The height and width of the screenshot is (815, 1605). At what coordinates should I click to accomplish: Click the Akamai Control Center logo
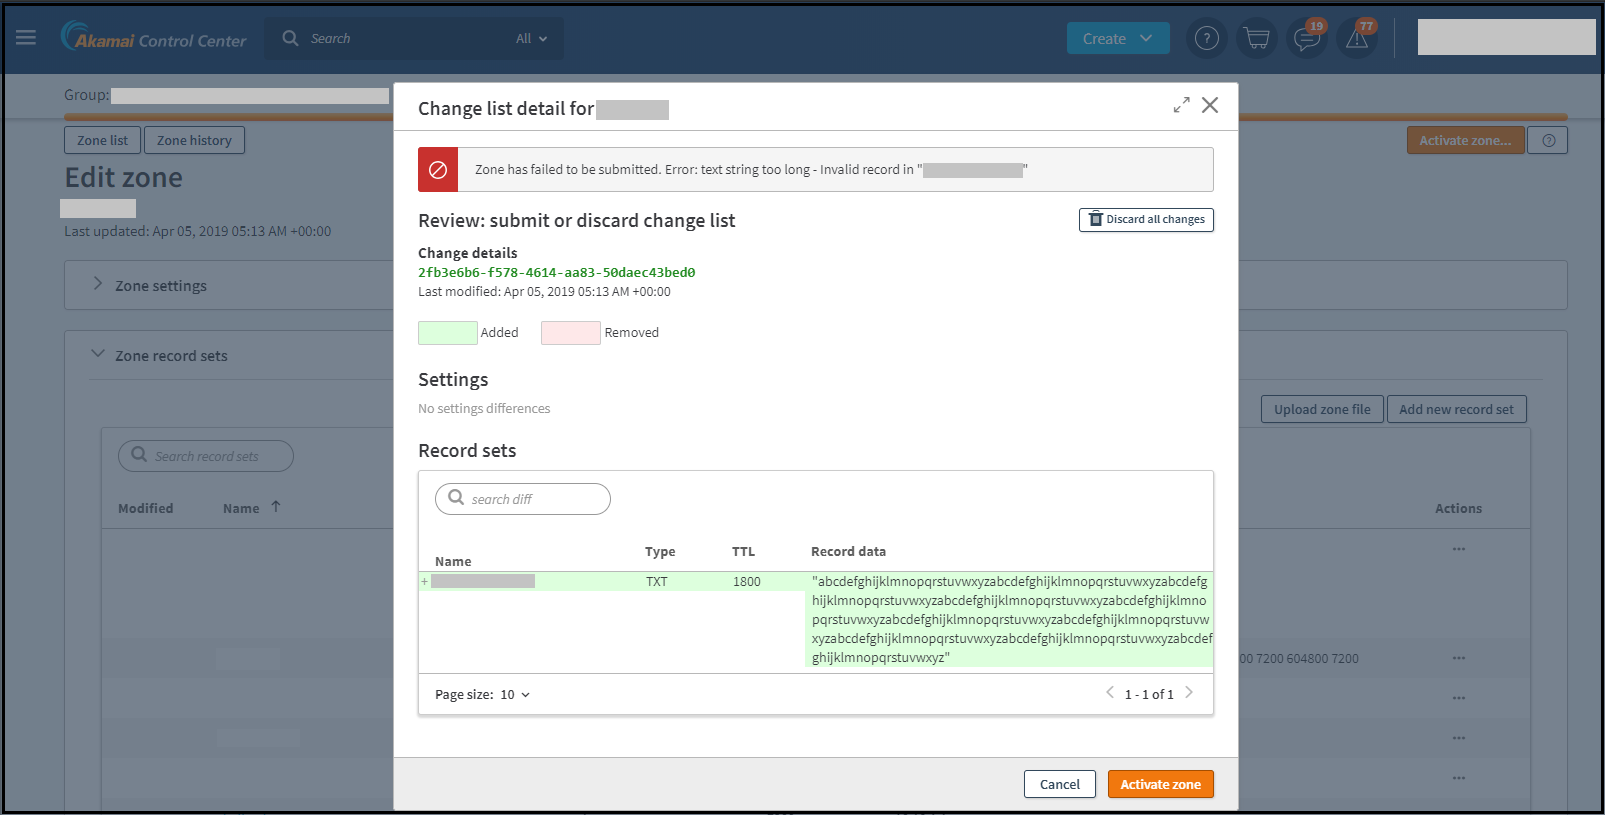[x=154, y=38]
